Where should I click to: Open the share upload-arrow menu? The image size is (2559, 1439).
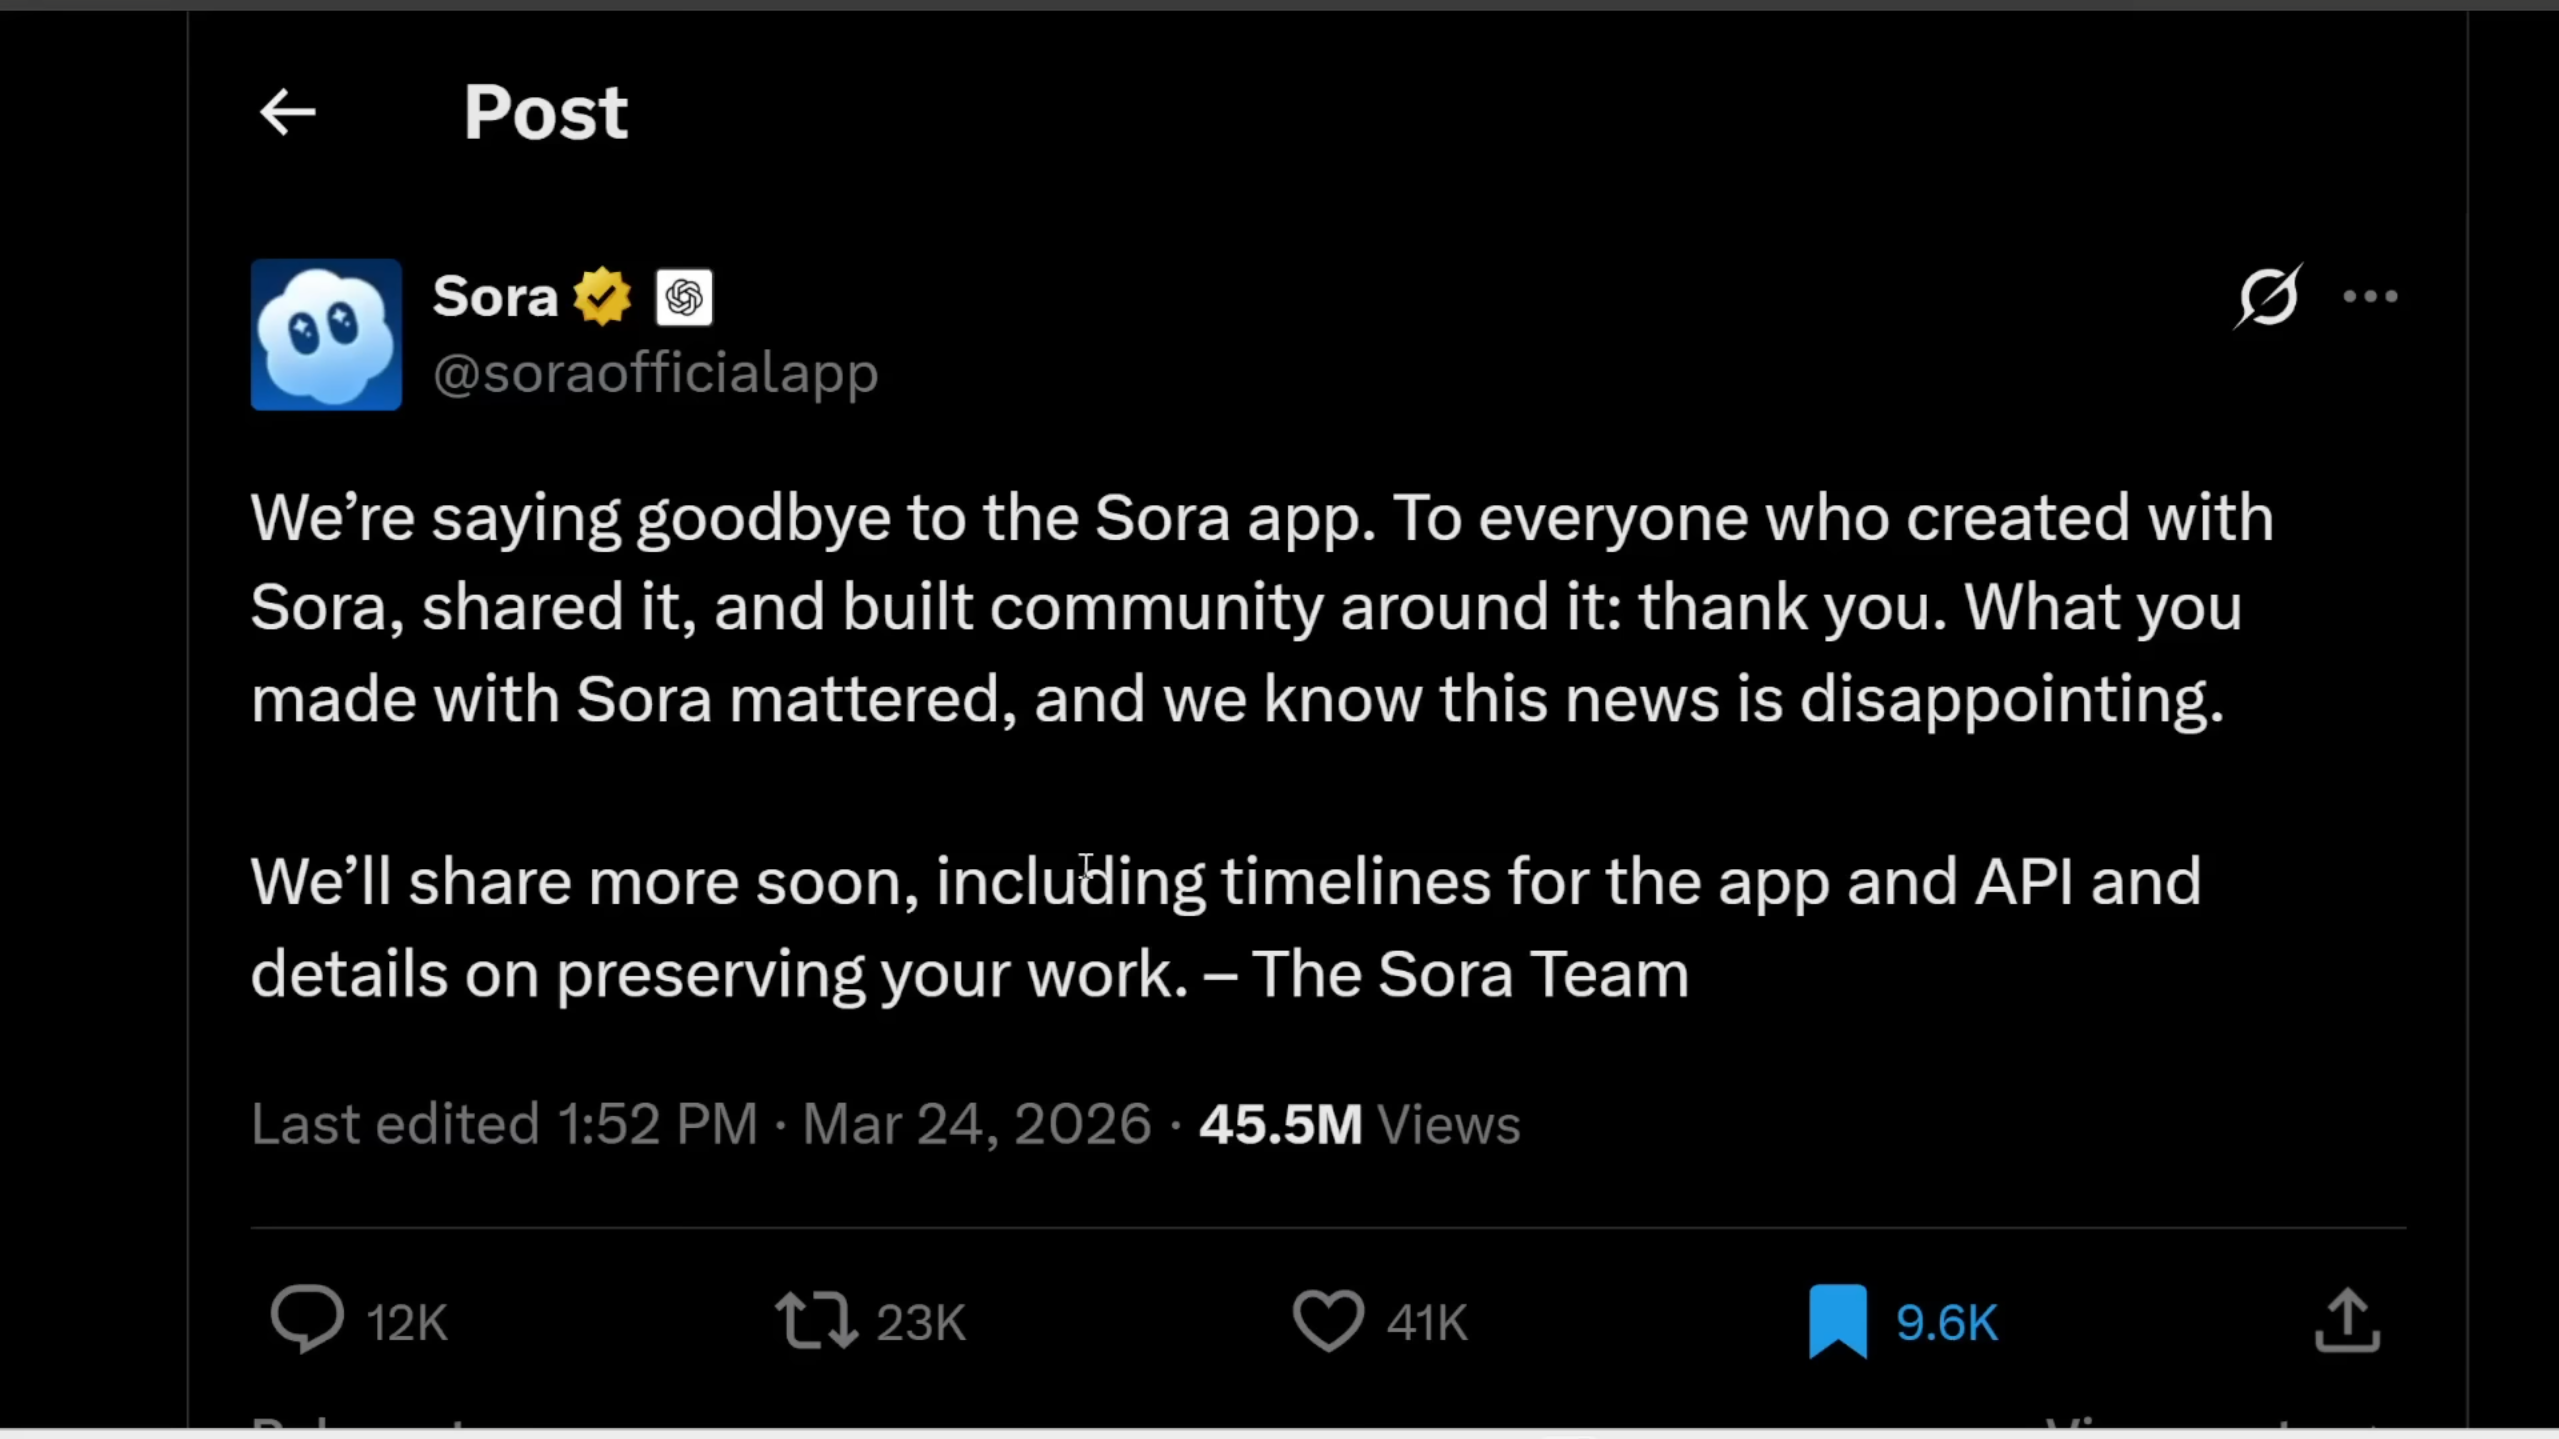click(x=2347, y=1320)
